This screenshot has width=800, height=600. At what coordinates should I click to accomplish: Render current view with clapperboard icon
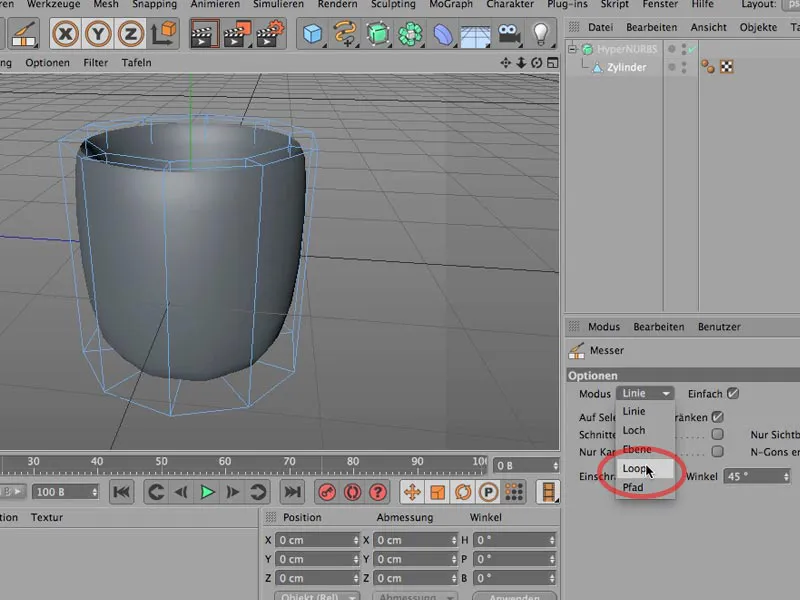205,34
